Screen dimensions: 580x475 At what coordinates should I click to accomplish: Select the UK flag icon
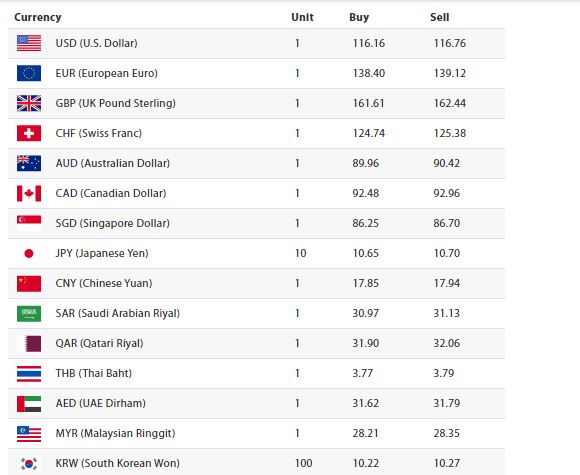(29, 103)
